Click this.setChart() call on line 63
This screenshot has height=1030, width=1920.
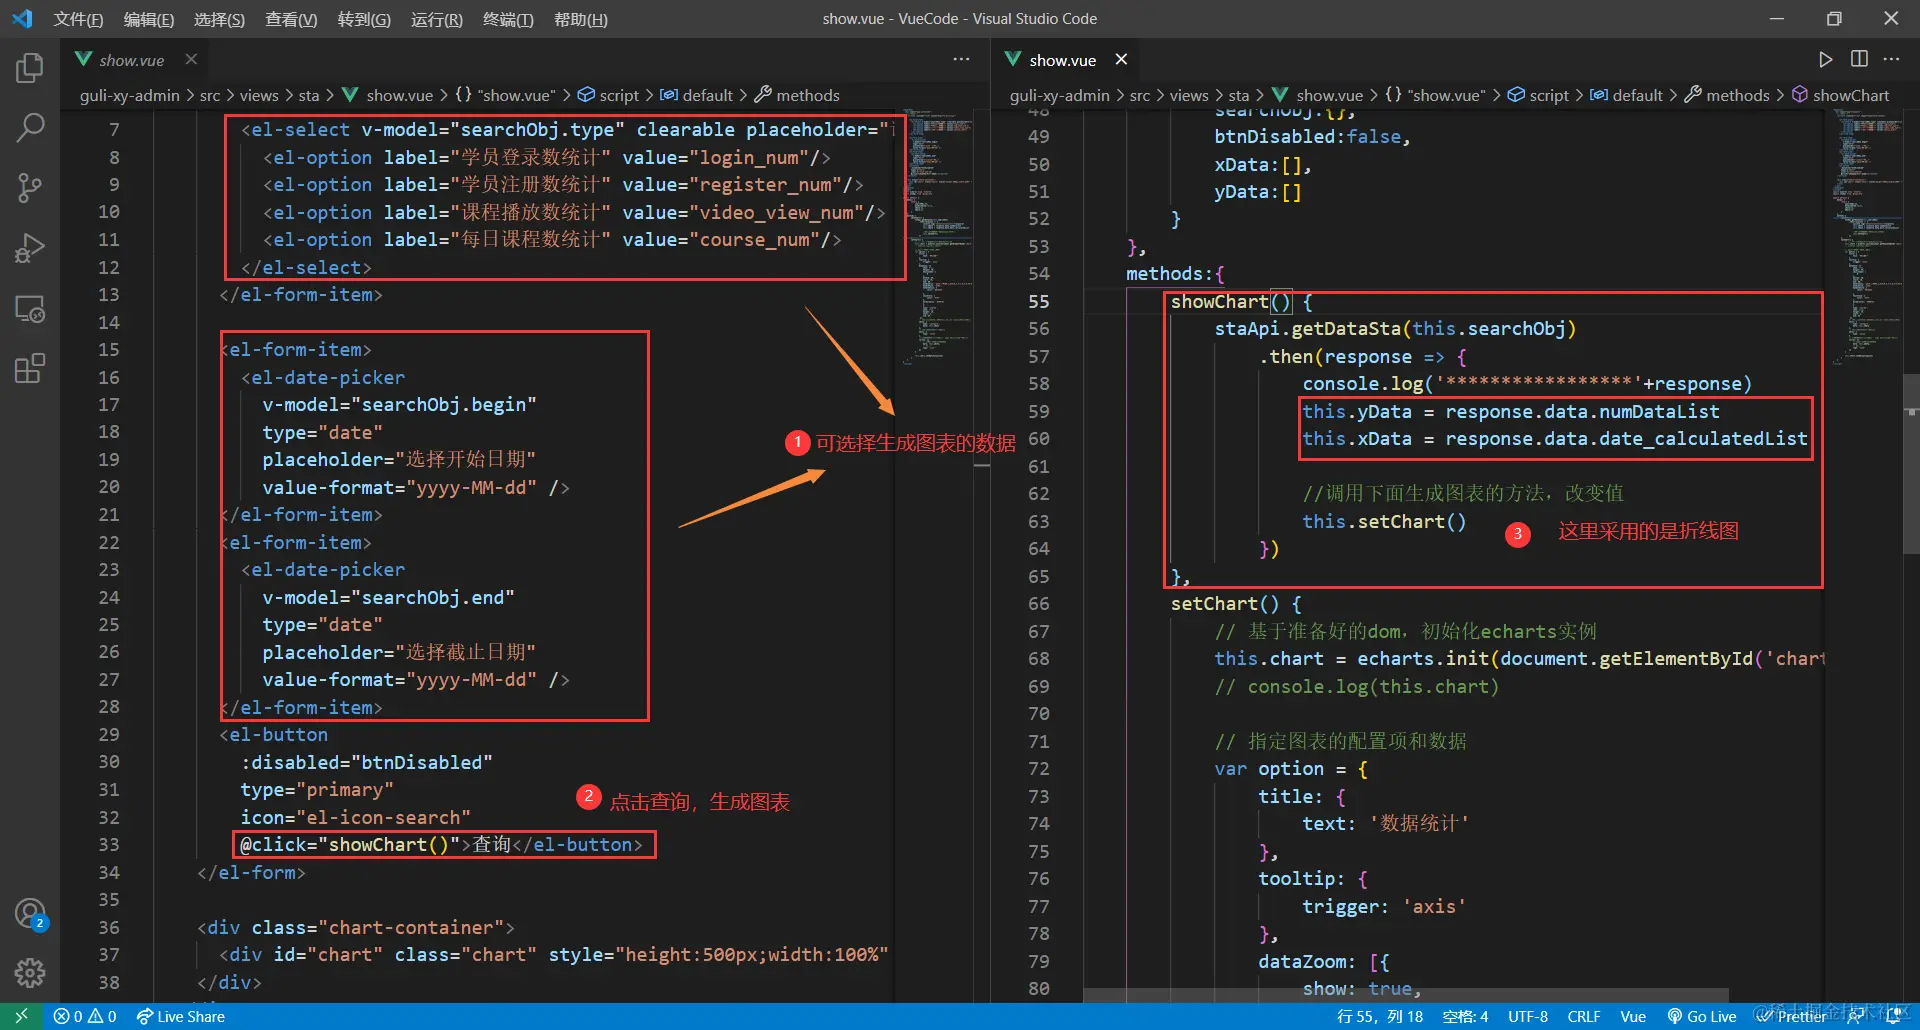coord(1384,521)
